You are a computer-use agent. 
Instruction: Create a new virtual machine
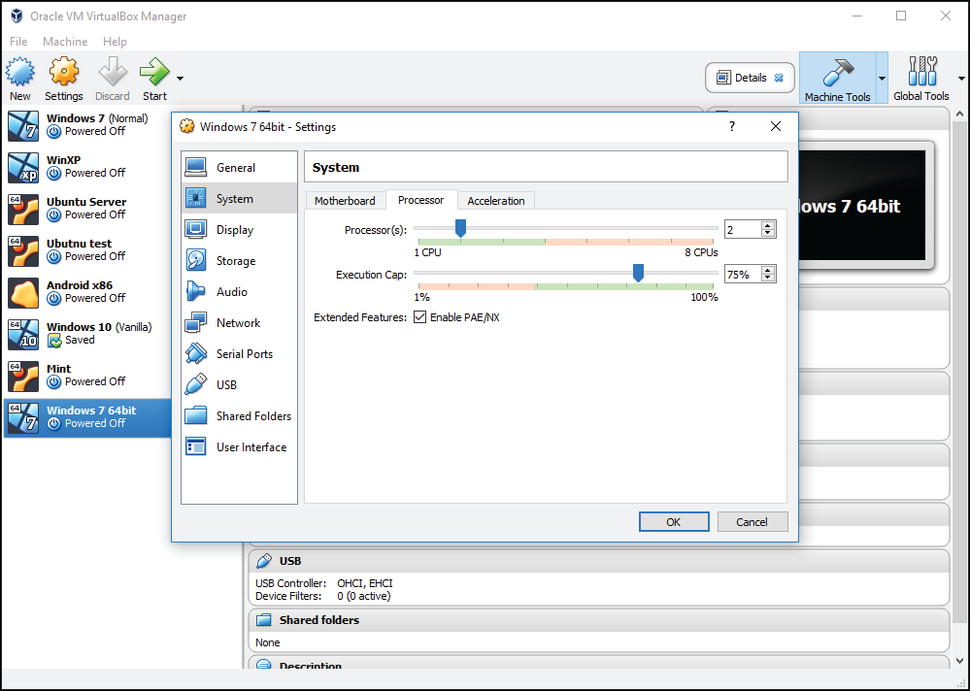pos(20,75)
